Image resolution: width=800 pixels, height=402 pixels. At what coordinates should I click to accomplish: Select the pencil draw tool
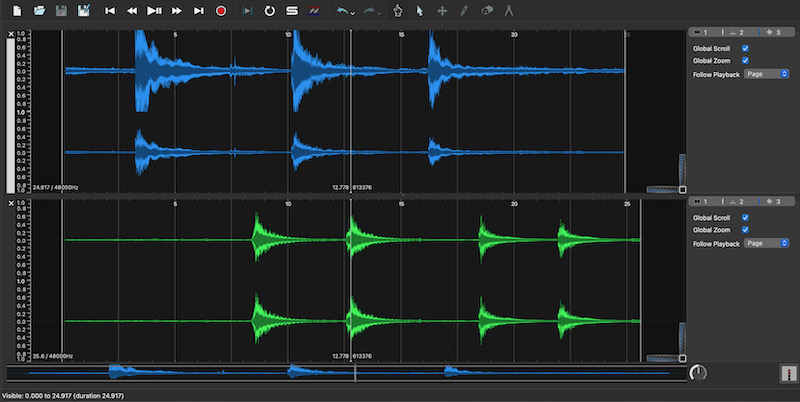click(x=464, y=10)
